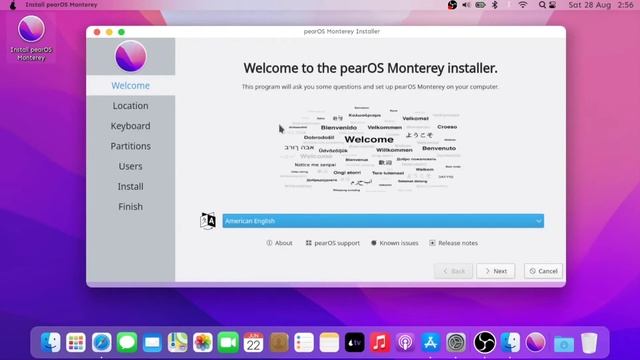640x360 pixels.
Task: Open System Preferences from the dock
Action: 456,342
